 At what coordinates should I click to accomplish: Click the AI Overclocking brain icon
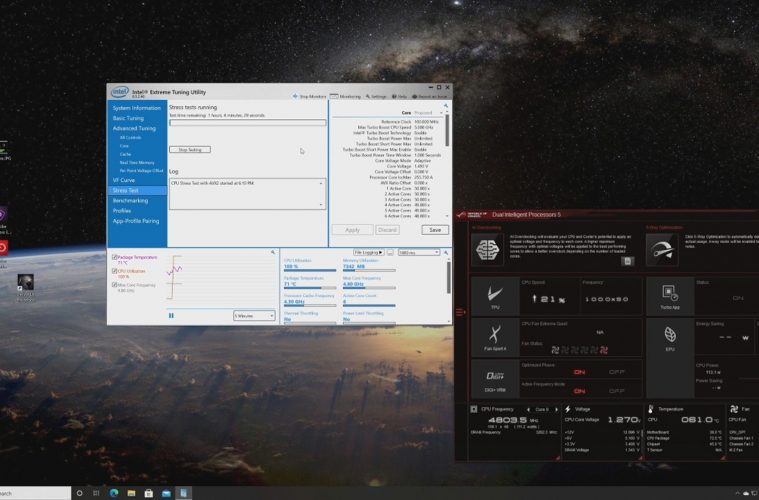click(x=487, y=249)
